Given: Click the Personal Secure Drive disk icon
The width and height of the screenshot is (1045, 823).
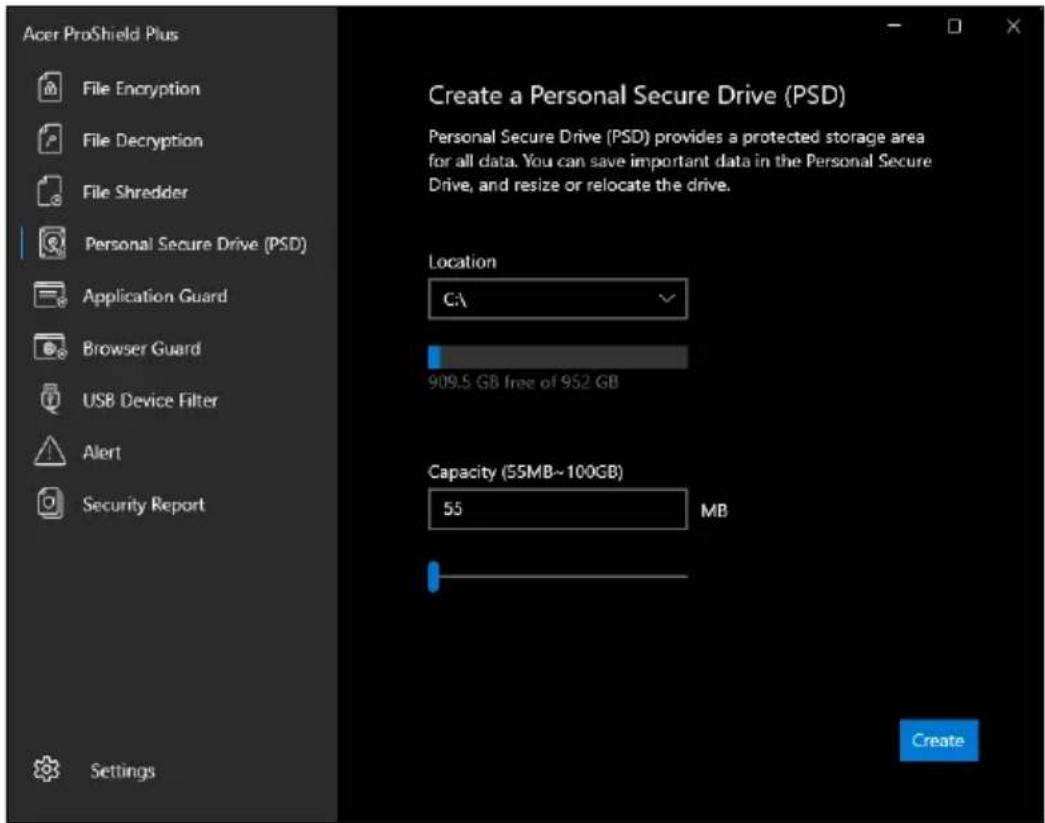Looking at the screenshot, I should click(52, 243).
